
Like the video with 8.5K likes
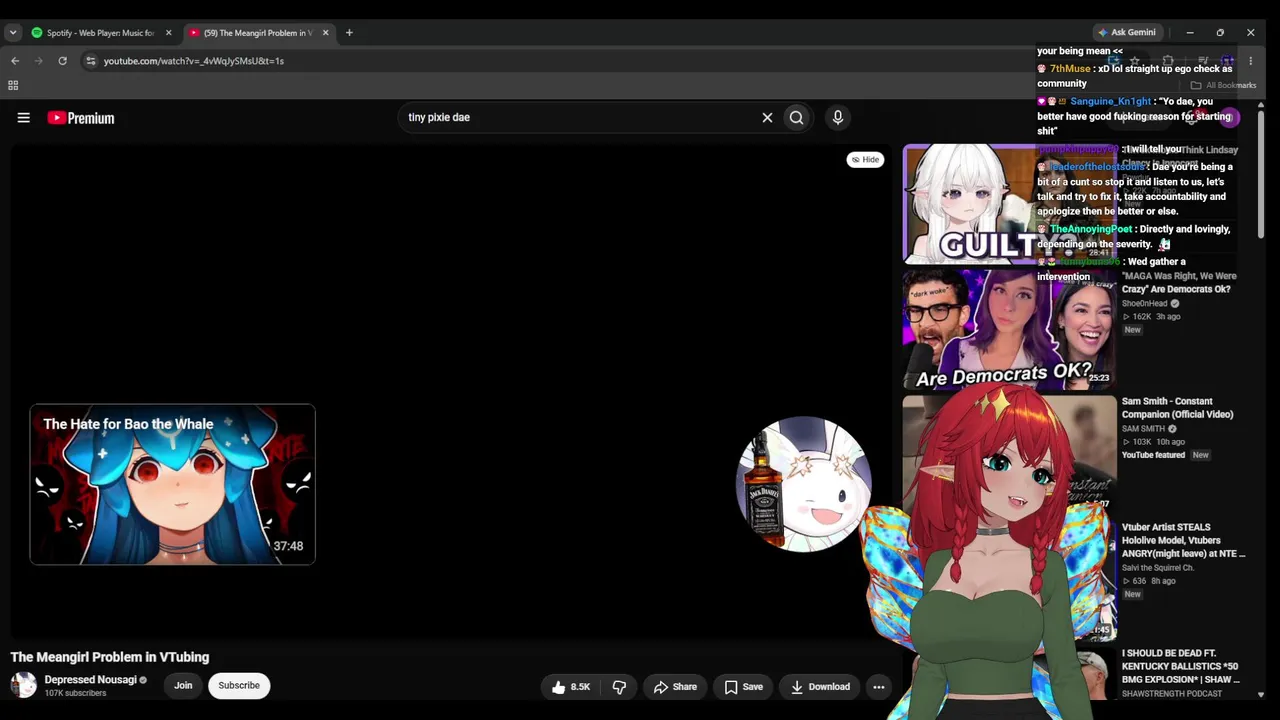tap(570, 687)
